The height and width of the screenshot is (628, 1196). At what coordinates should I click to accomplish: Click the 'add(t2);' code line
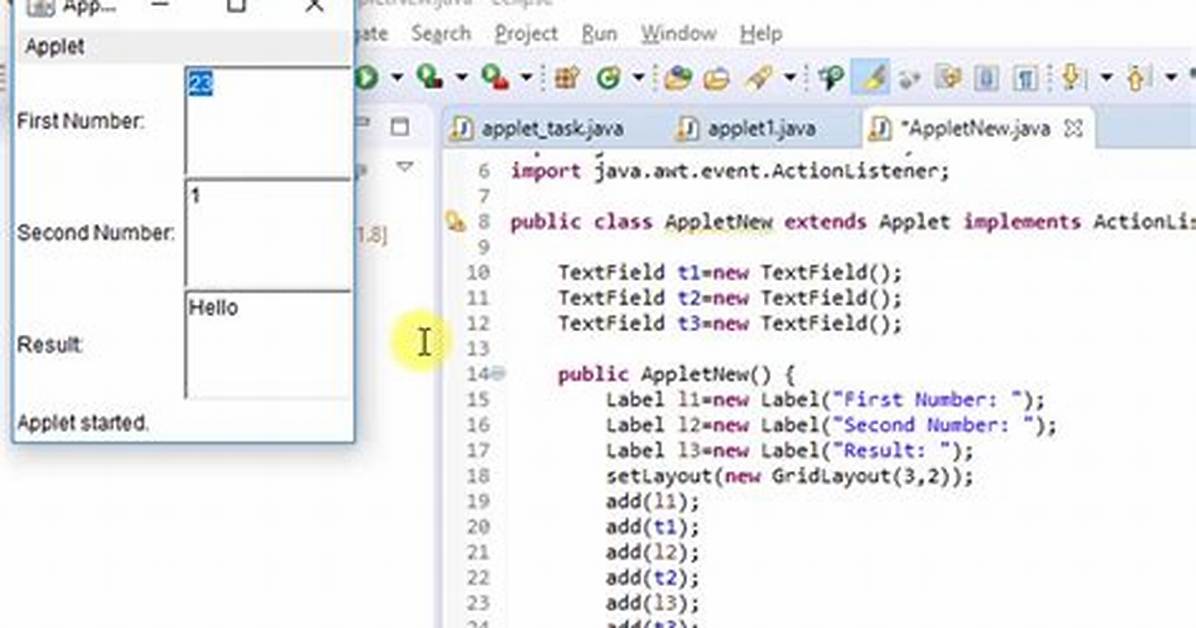tap(652, 578)
